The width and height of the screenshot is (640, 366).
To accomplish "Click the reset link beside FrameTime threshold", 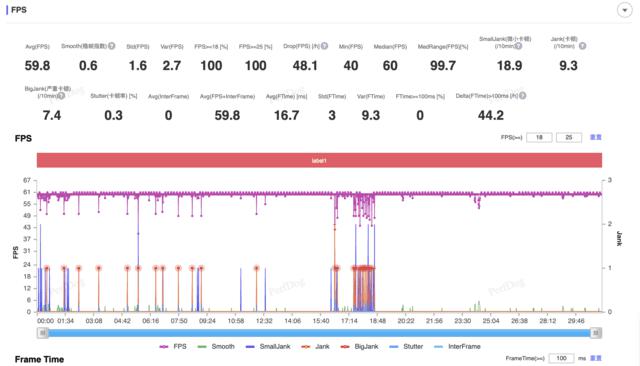I will click(x=596, y=358).
